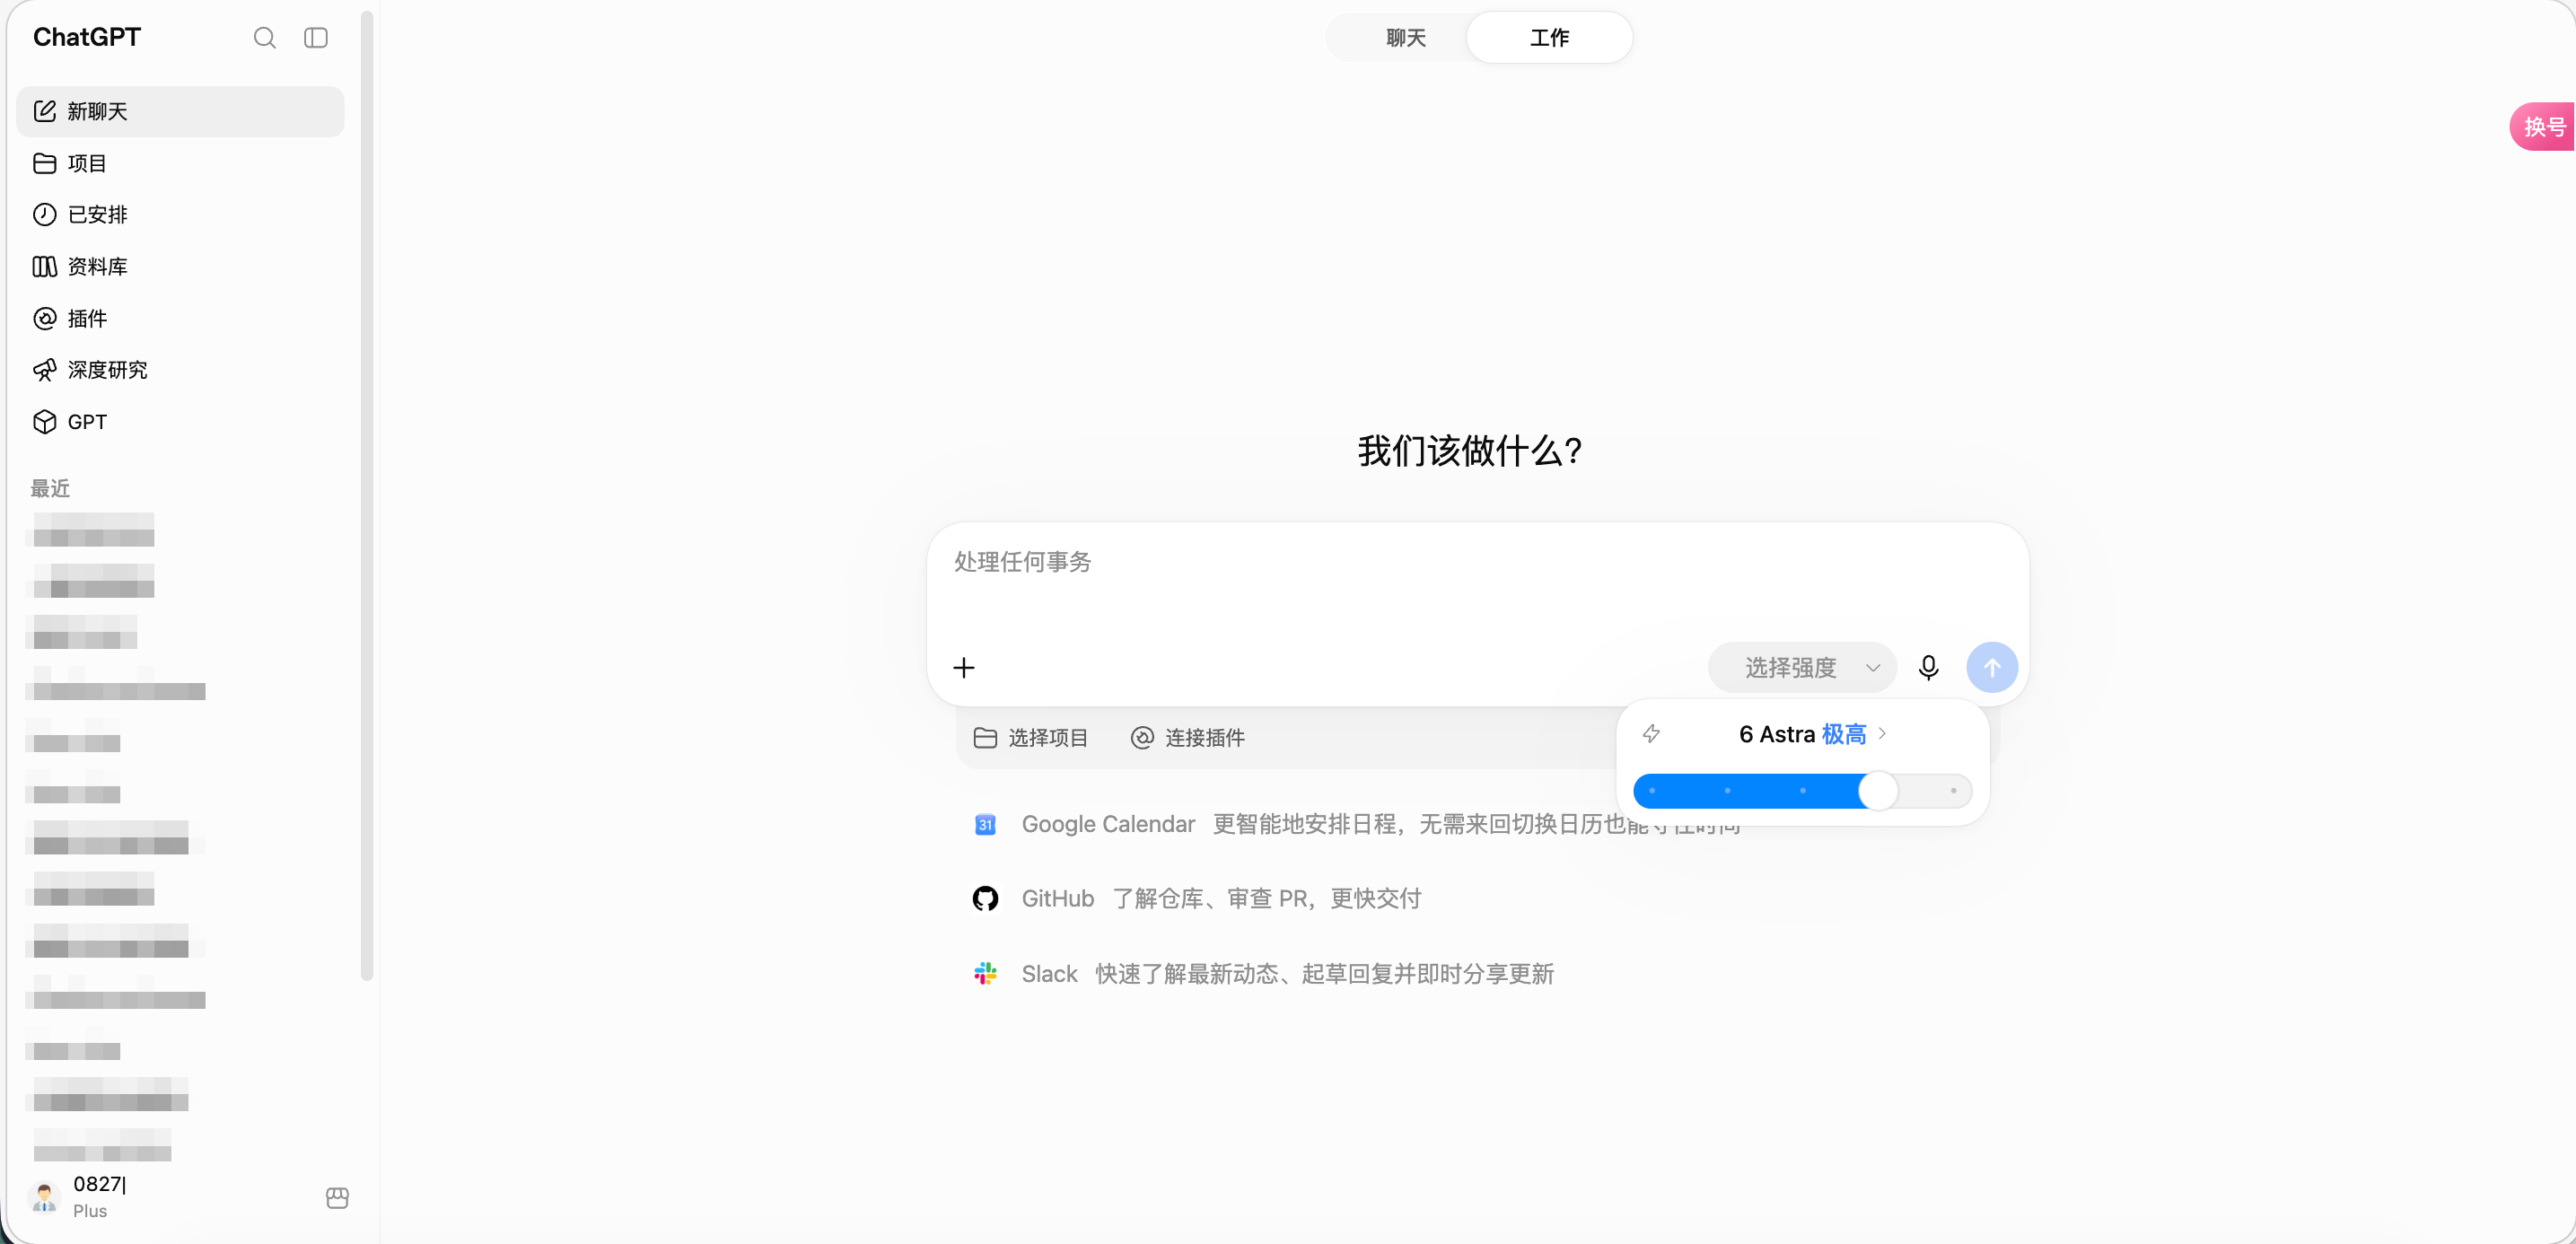Click the search icon in the sidebar header
This screenshot has height=1244, width=2576.
tap(264, 38)
